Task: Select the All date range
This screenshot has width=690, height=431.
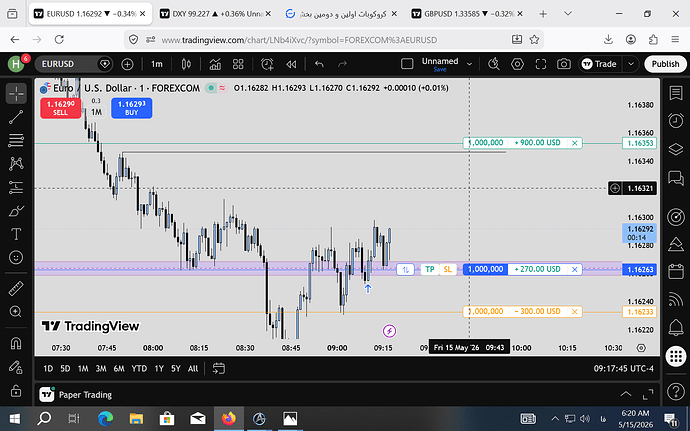Action: coord(193,369)
